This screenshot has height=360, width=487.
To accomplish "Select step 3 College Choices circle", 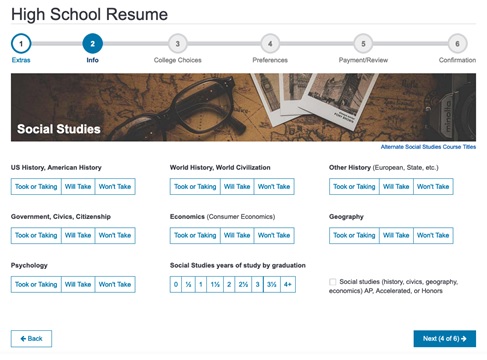I will (x=178, y=44).
